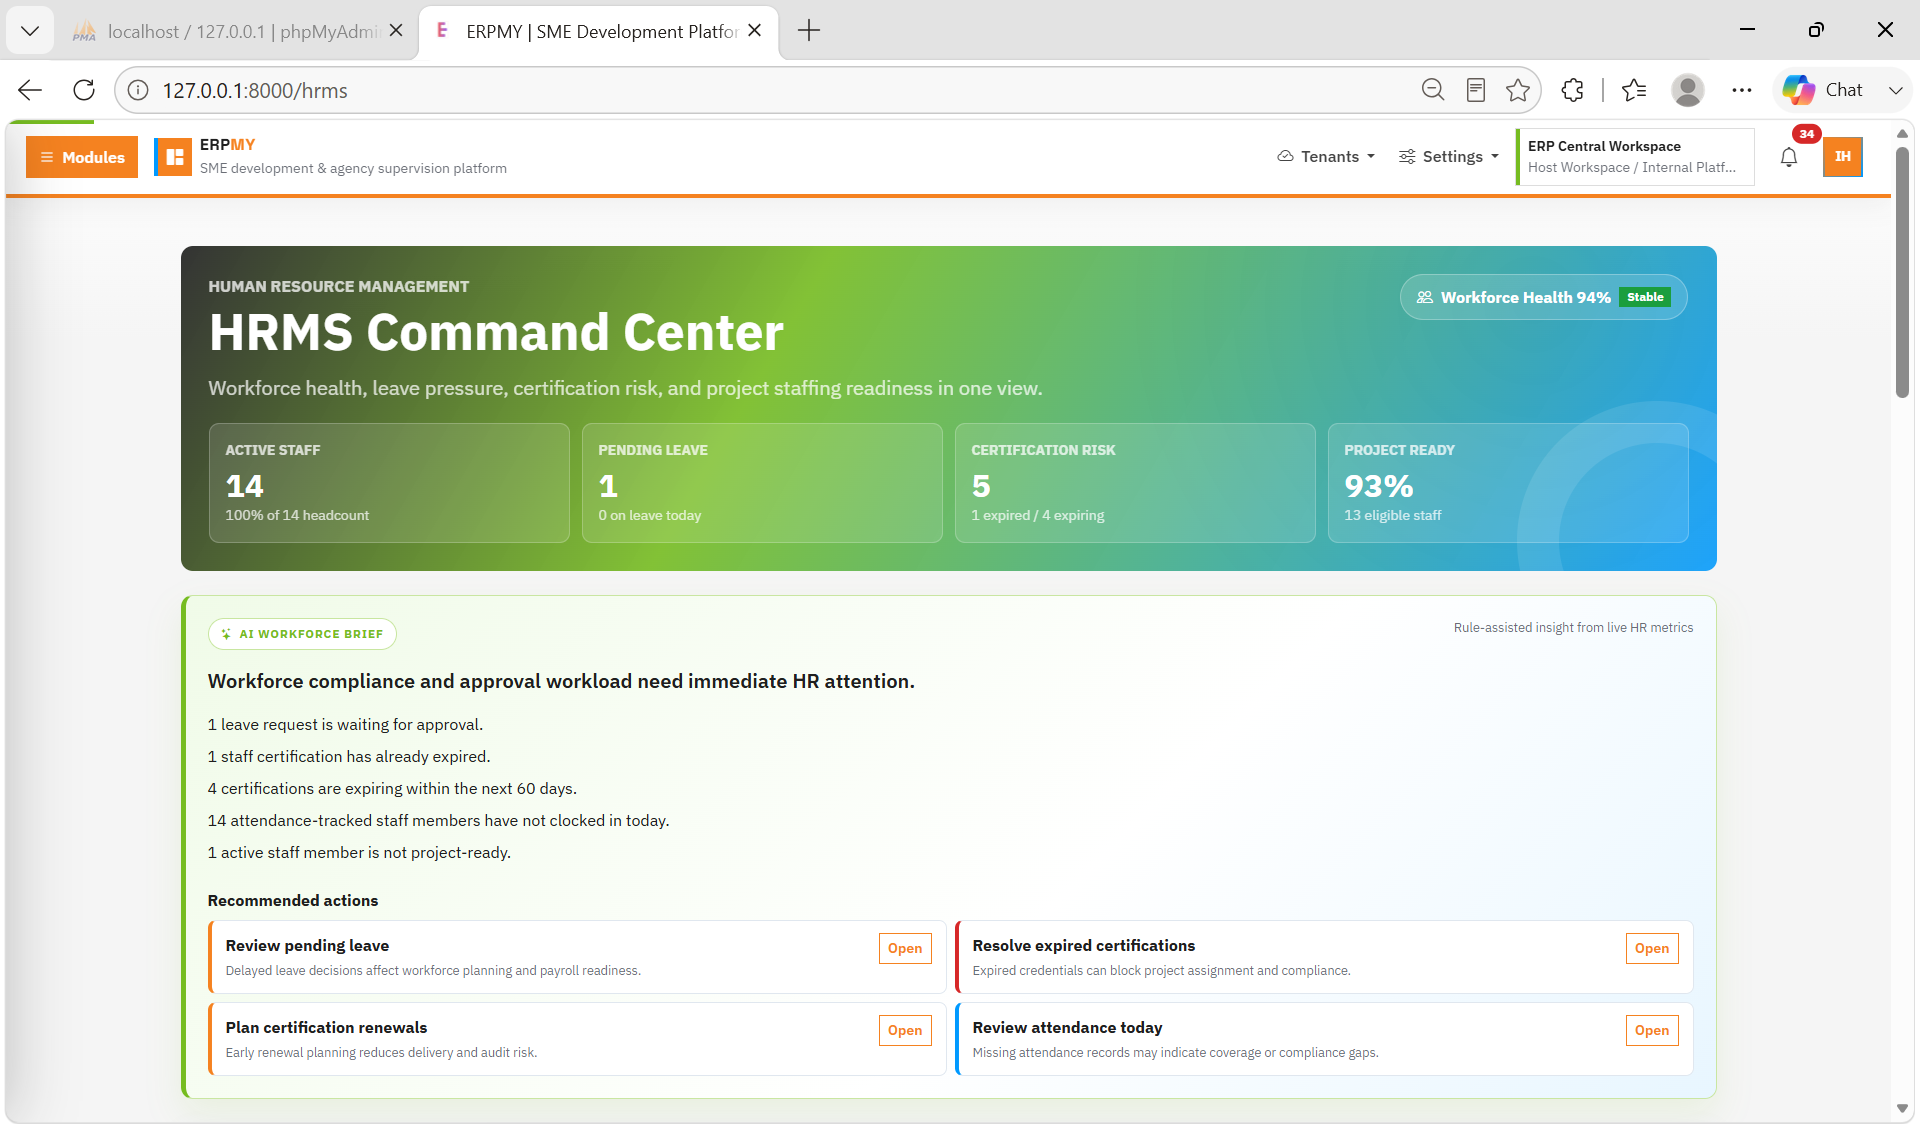Click '4 certifications are expiring' line

click(x=392, y=789)
